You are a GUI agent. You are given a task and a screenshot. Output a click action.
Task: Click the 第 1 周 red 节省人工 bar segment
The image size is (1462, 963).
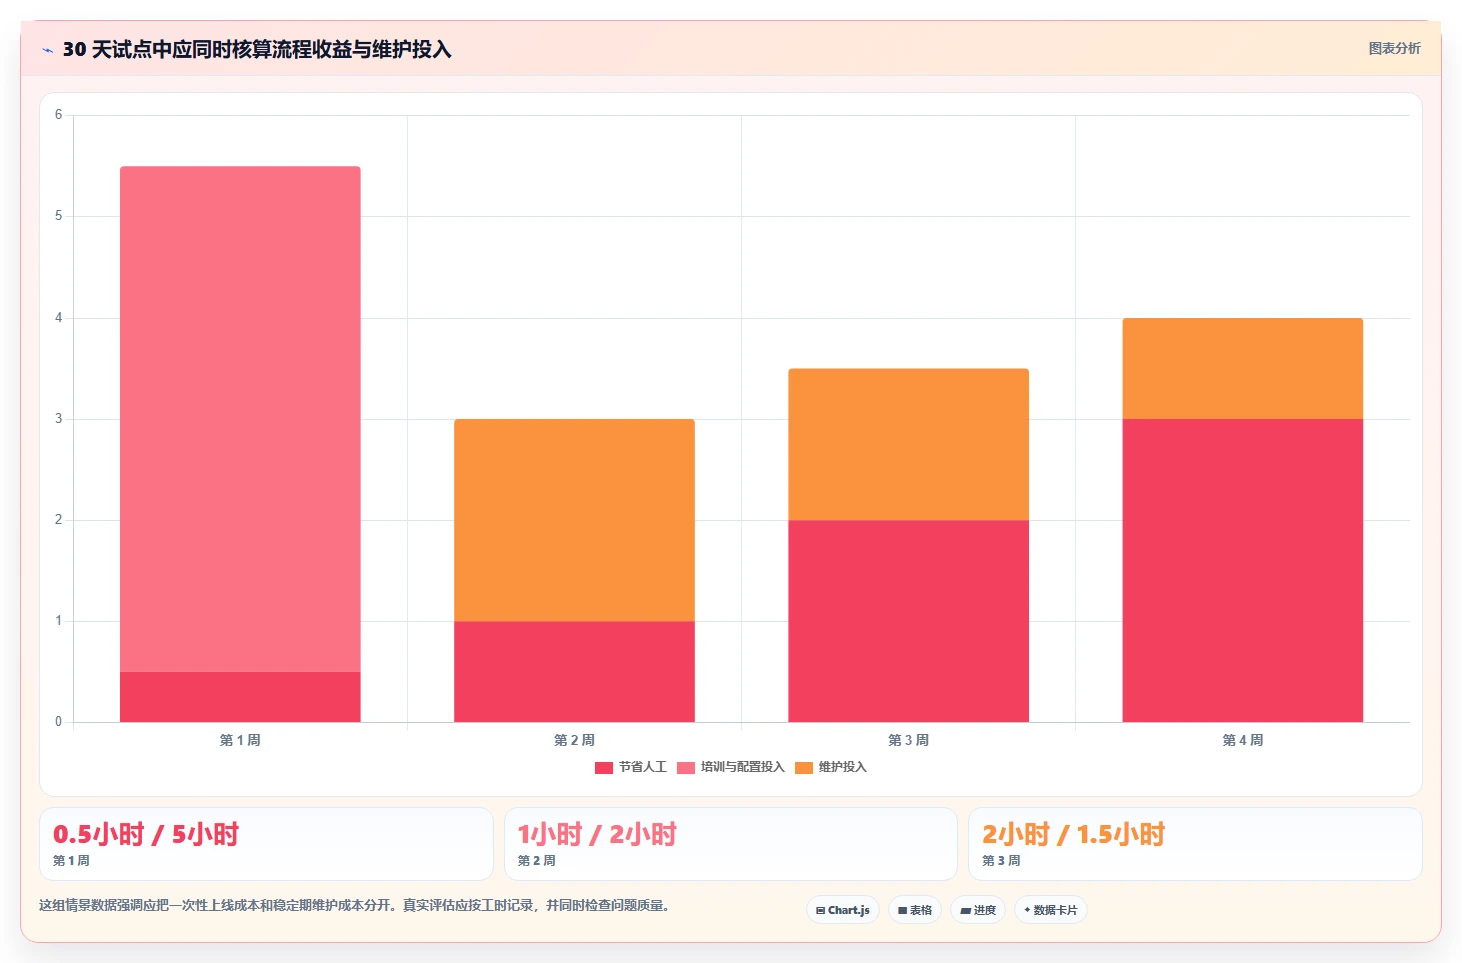pyautogui.click(x=240, y=697)
